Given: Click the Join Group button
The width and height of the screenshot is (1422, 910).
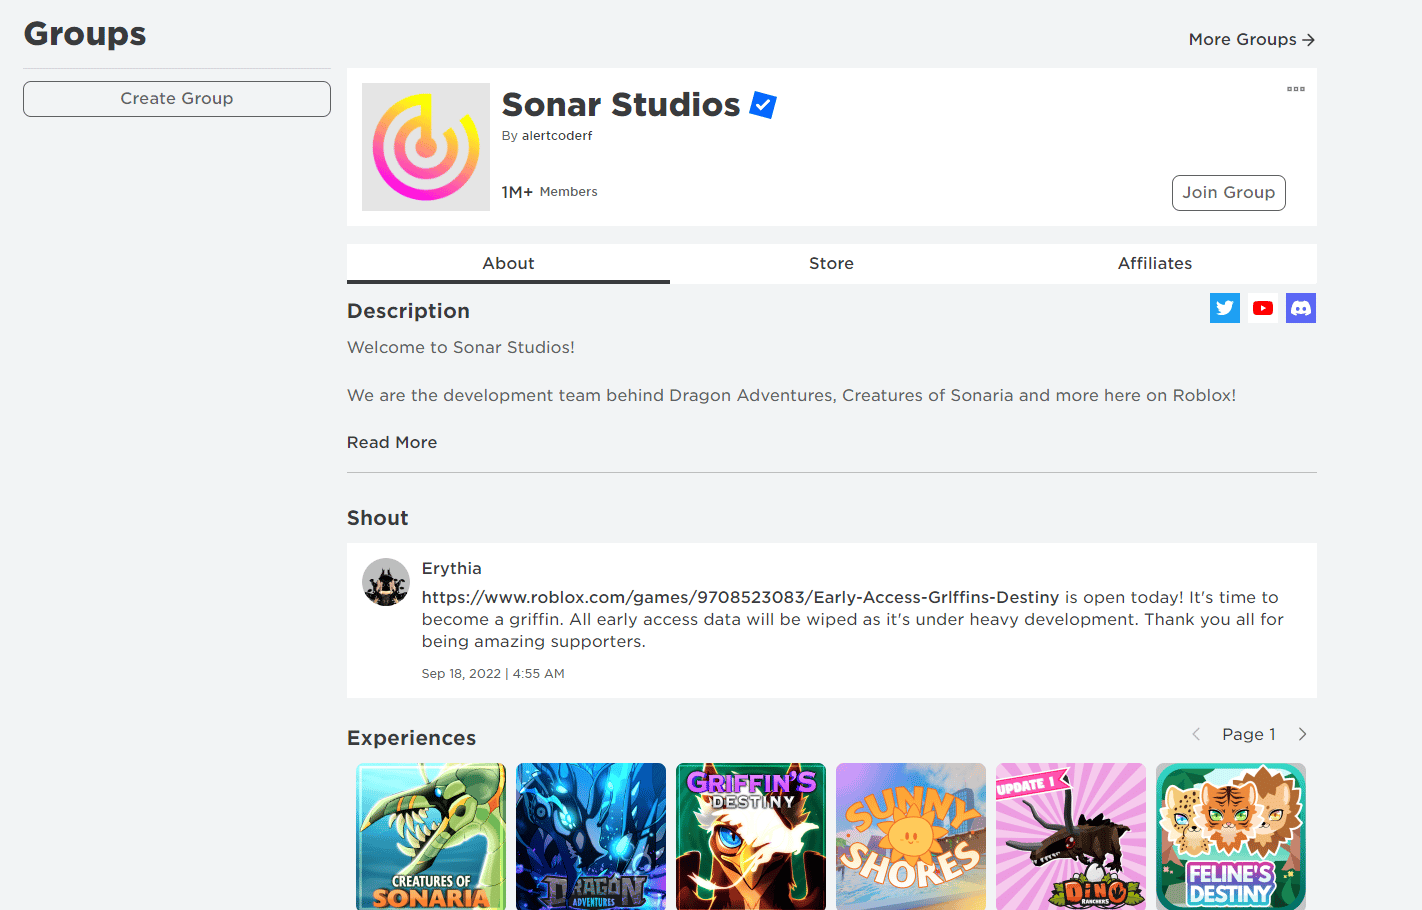Looking at the screenshot, I should pyautogui.click(x=1229, y=193).
